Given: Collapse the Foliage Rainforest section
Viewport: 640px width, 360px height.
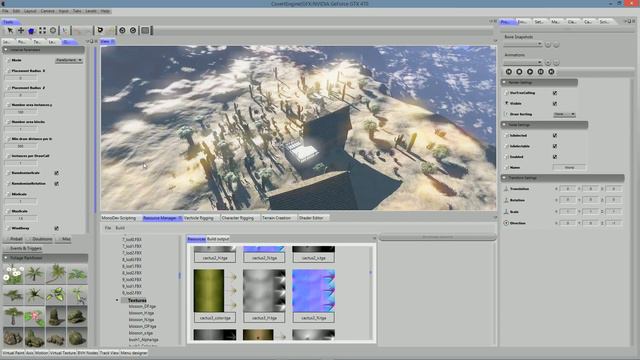Looking at the screenshot, I should coord(6,258).
